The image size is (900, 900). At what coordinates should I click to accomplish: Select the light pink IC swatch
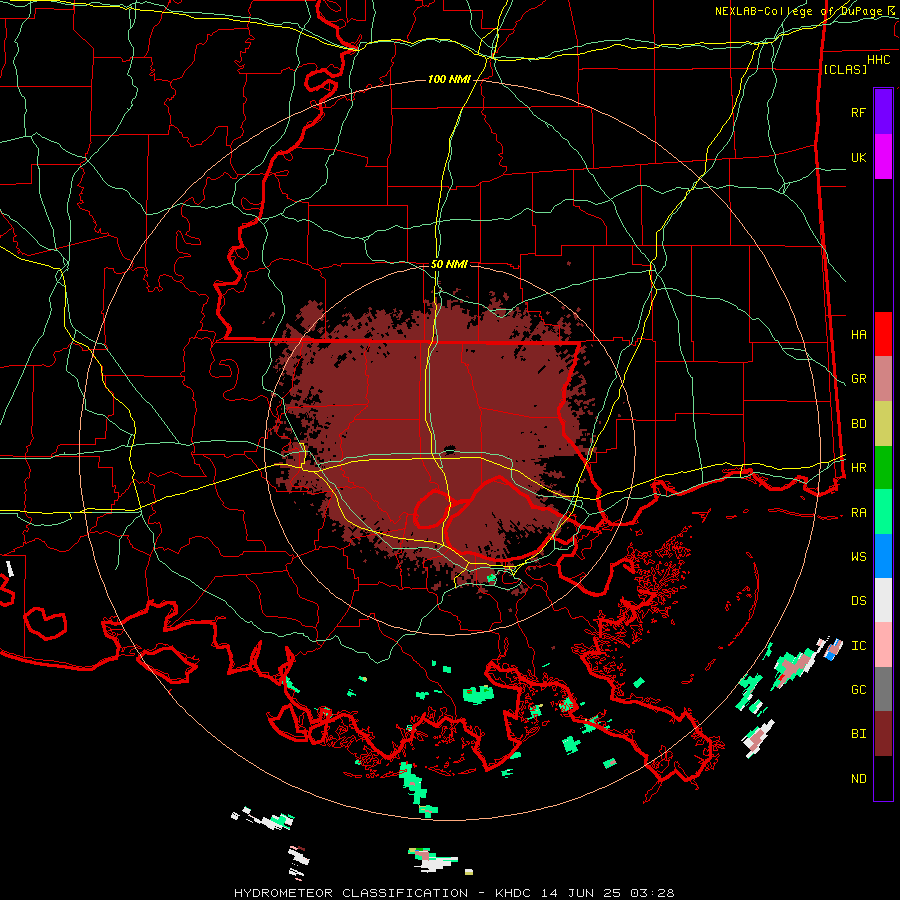coord(883,645)
